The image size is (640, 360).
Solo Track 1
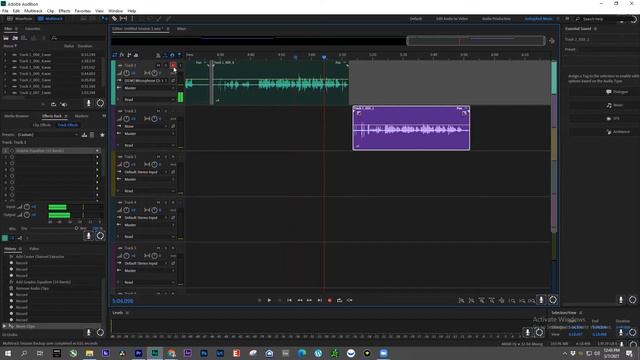(166, 65)
